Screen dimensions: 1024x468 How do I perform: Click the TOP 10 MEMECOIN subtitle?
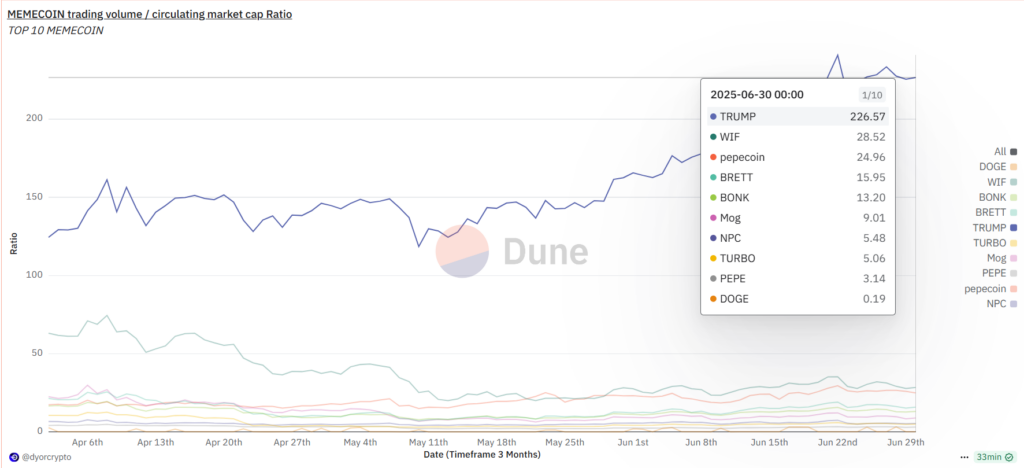[56, 30]
